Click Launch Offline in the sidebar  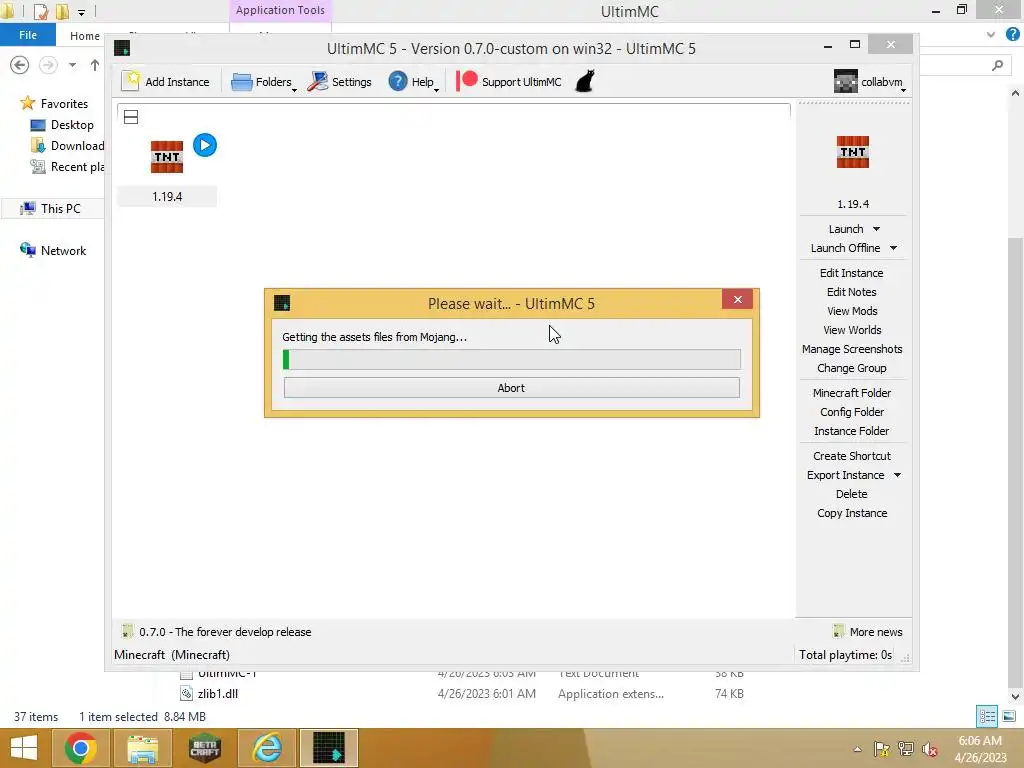[x=845, y=248]
